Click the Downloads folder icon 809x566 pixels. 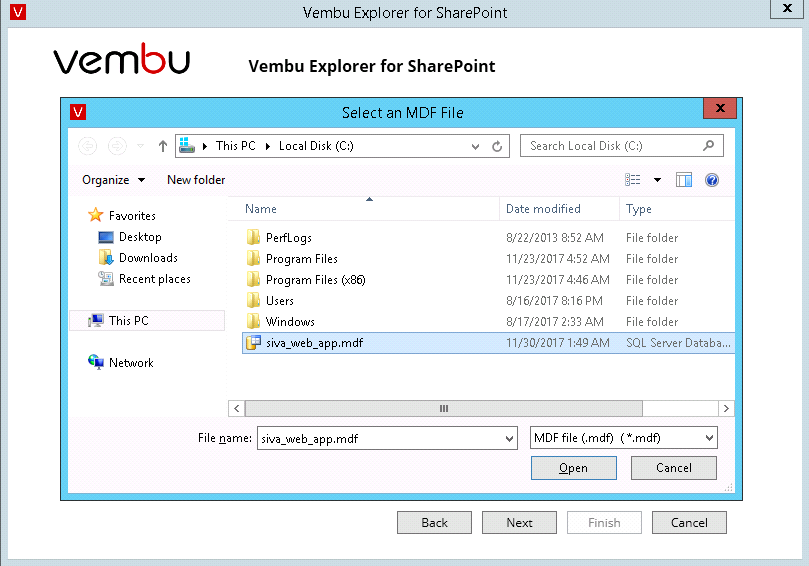(x=106, y=257)
